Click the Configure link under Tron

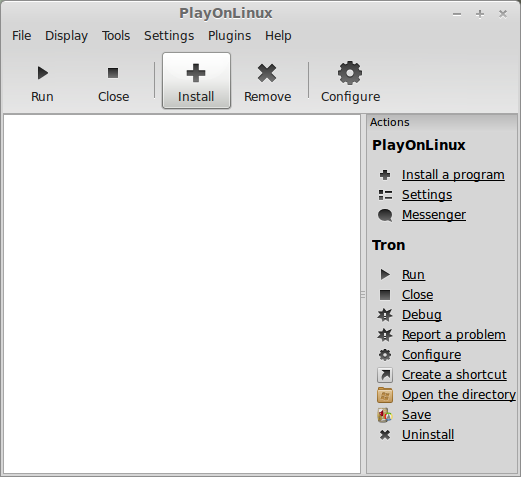pos(432,355)
